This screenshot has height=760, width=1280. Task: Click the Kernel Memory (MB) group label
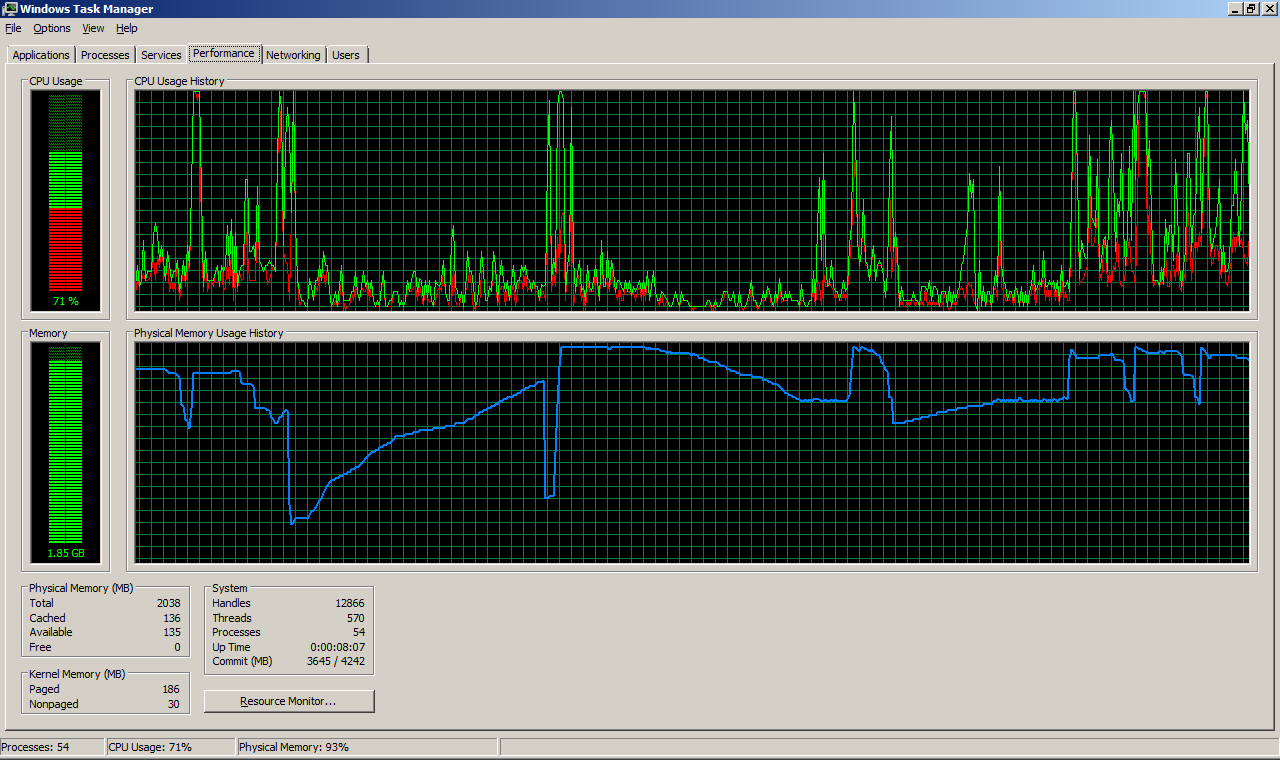tap(78, 674)
